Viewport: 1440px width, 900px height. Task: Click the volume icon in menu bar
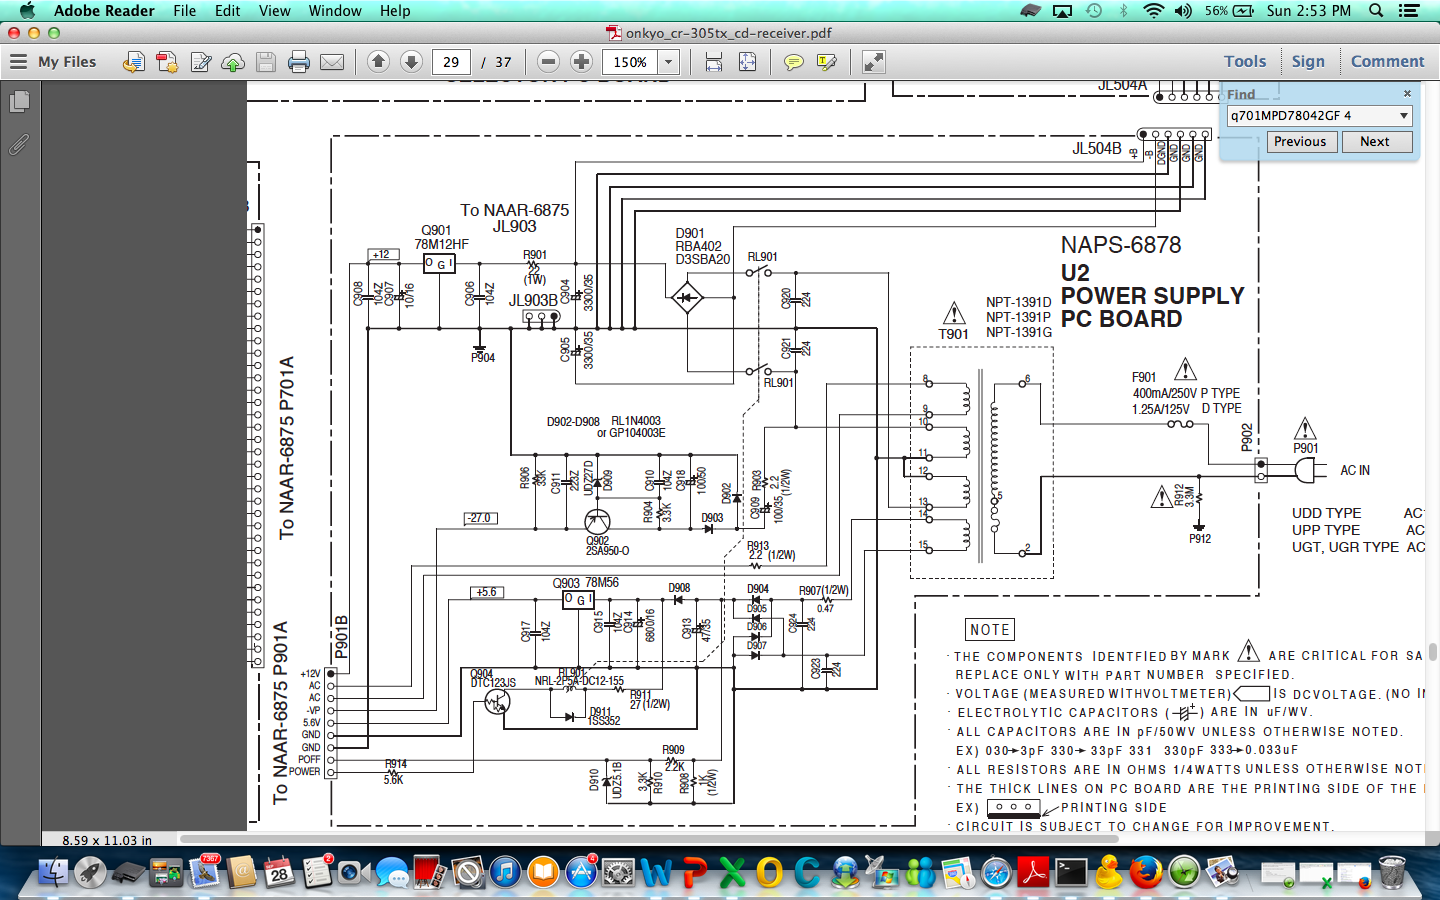click(x=1184, y=11)
